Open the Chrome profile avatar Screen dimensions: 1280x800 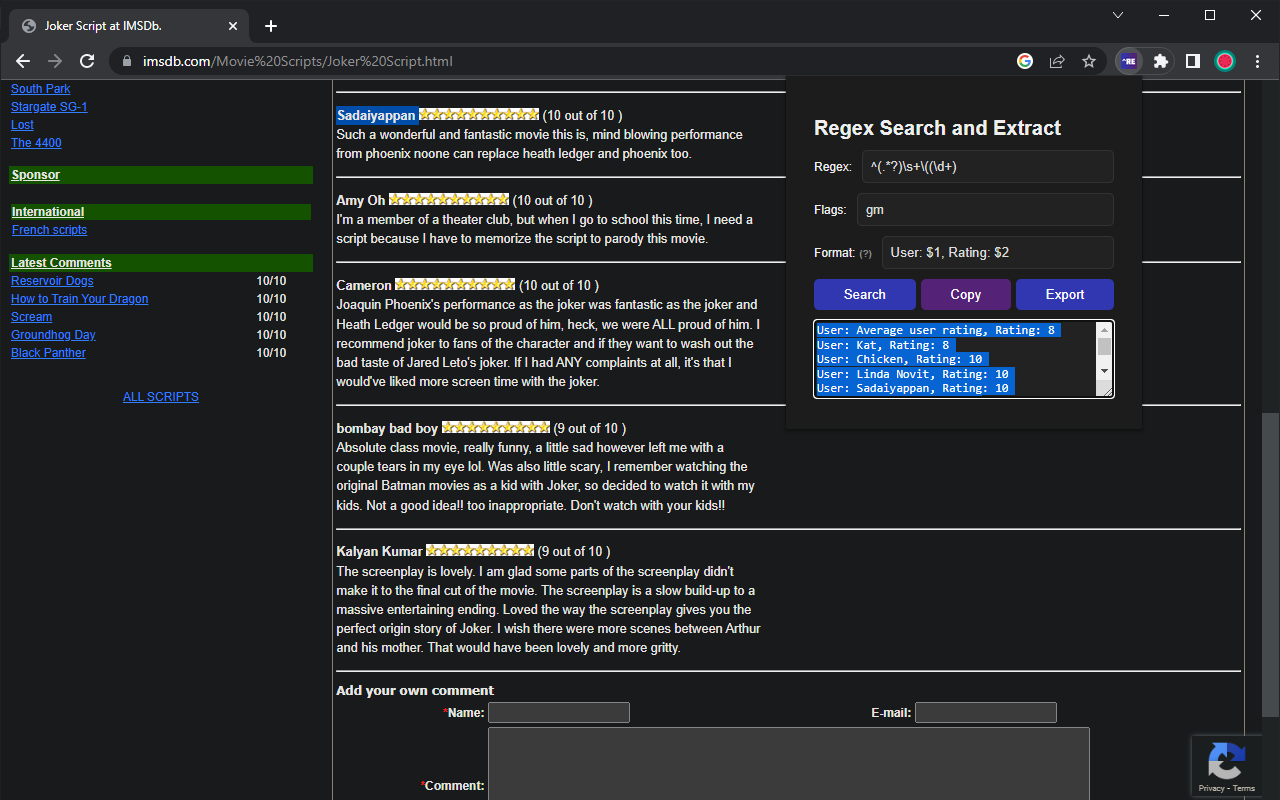coord(1225,61)
